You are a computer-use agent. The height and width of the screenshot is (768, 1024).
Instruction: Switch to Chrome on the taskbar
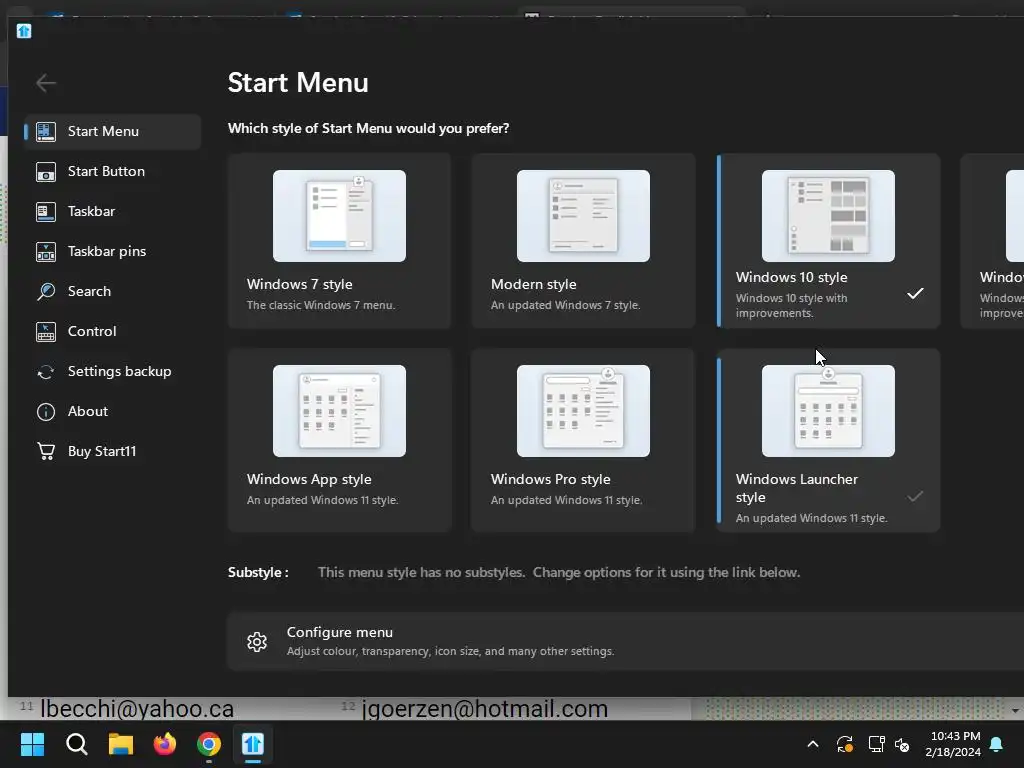pyautogui.click(x=209, y=744)
